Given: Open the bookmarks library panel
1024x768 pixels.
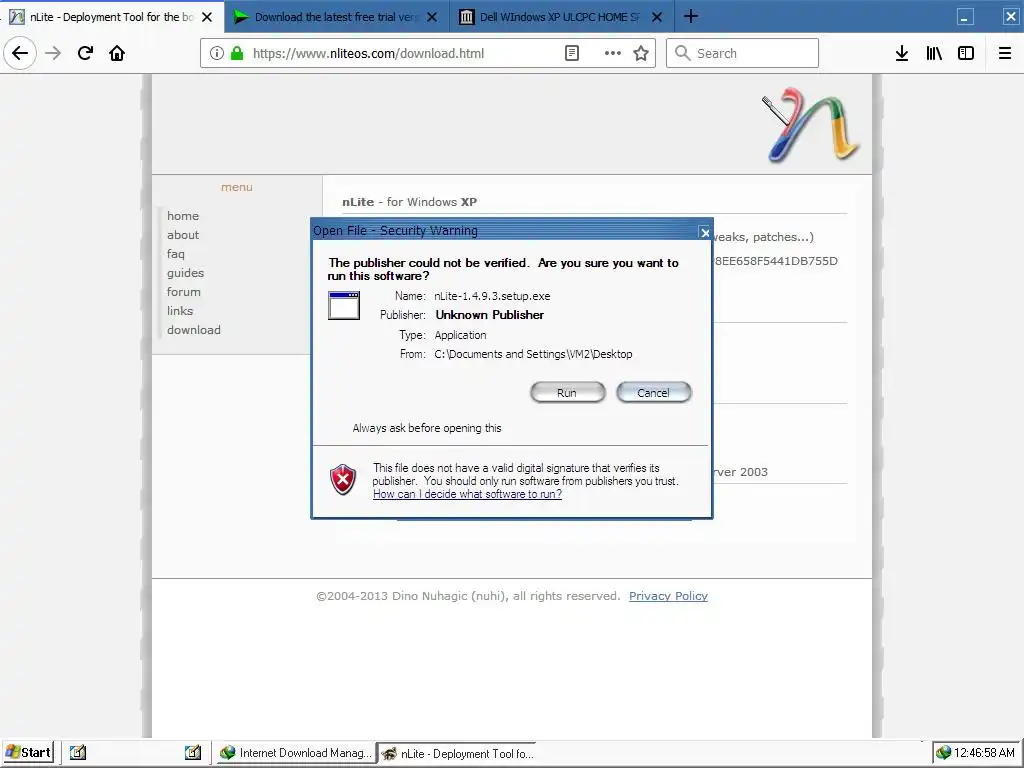Looking at the screenshot, I should (934, 53).
